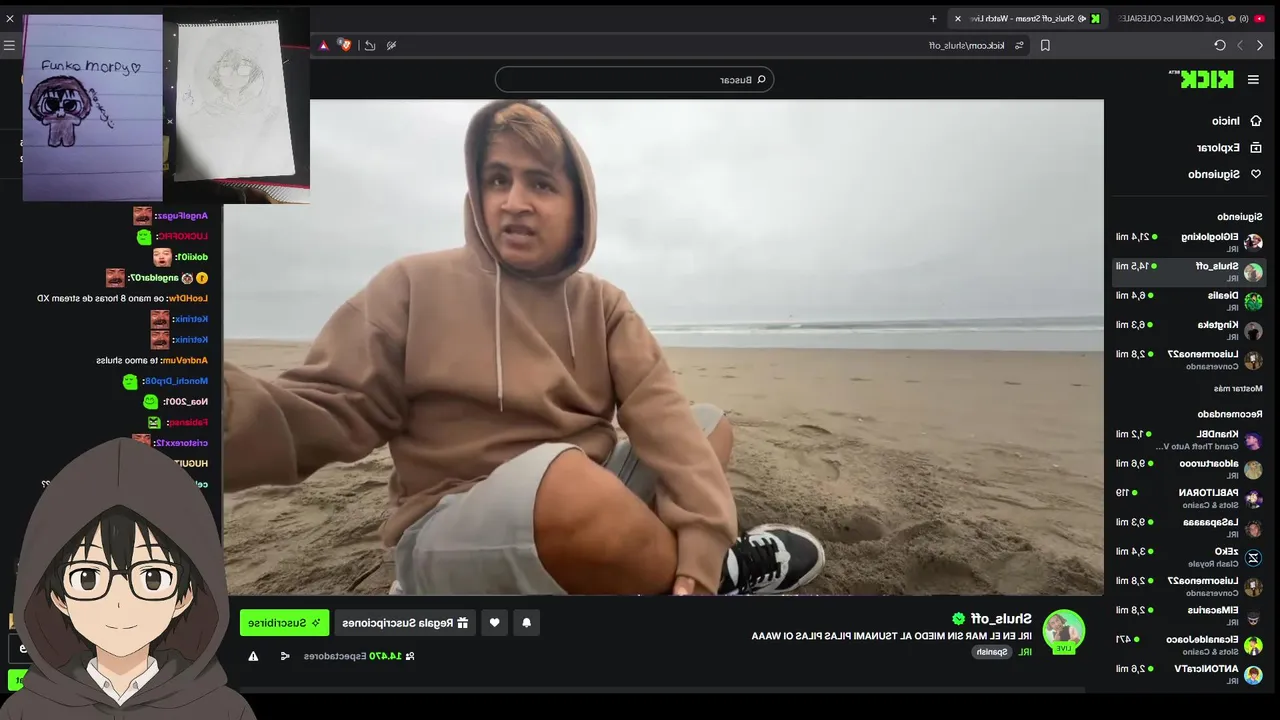This screenshot has width=1280, height=720.
Task: Select Shuls_off in following list
Action: [1189, 271]
